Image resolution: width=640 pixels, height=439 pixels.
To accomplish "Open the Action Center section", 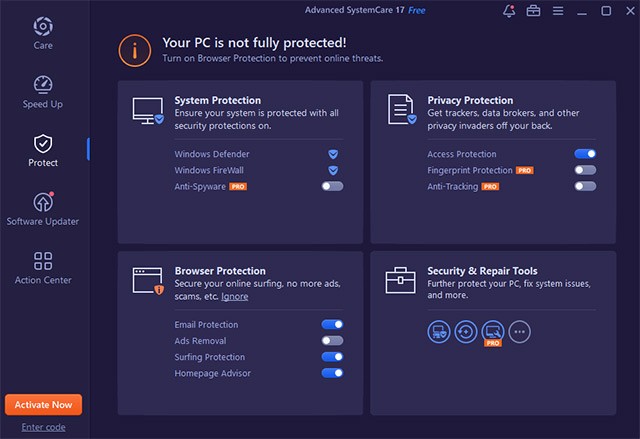I will [43, 267].
